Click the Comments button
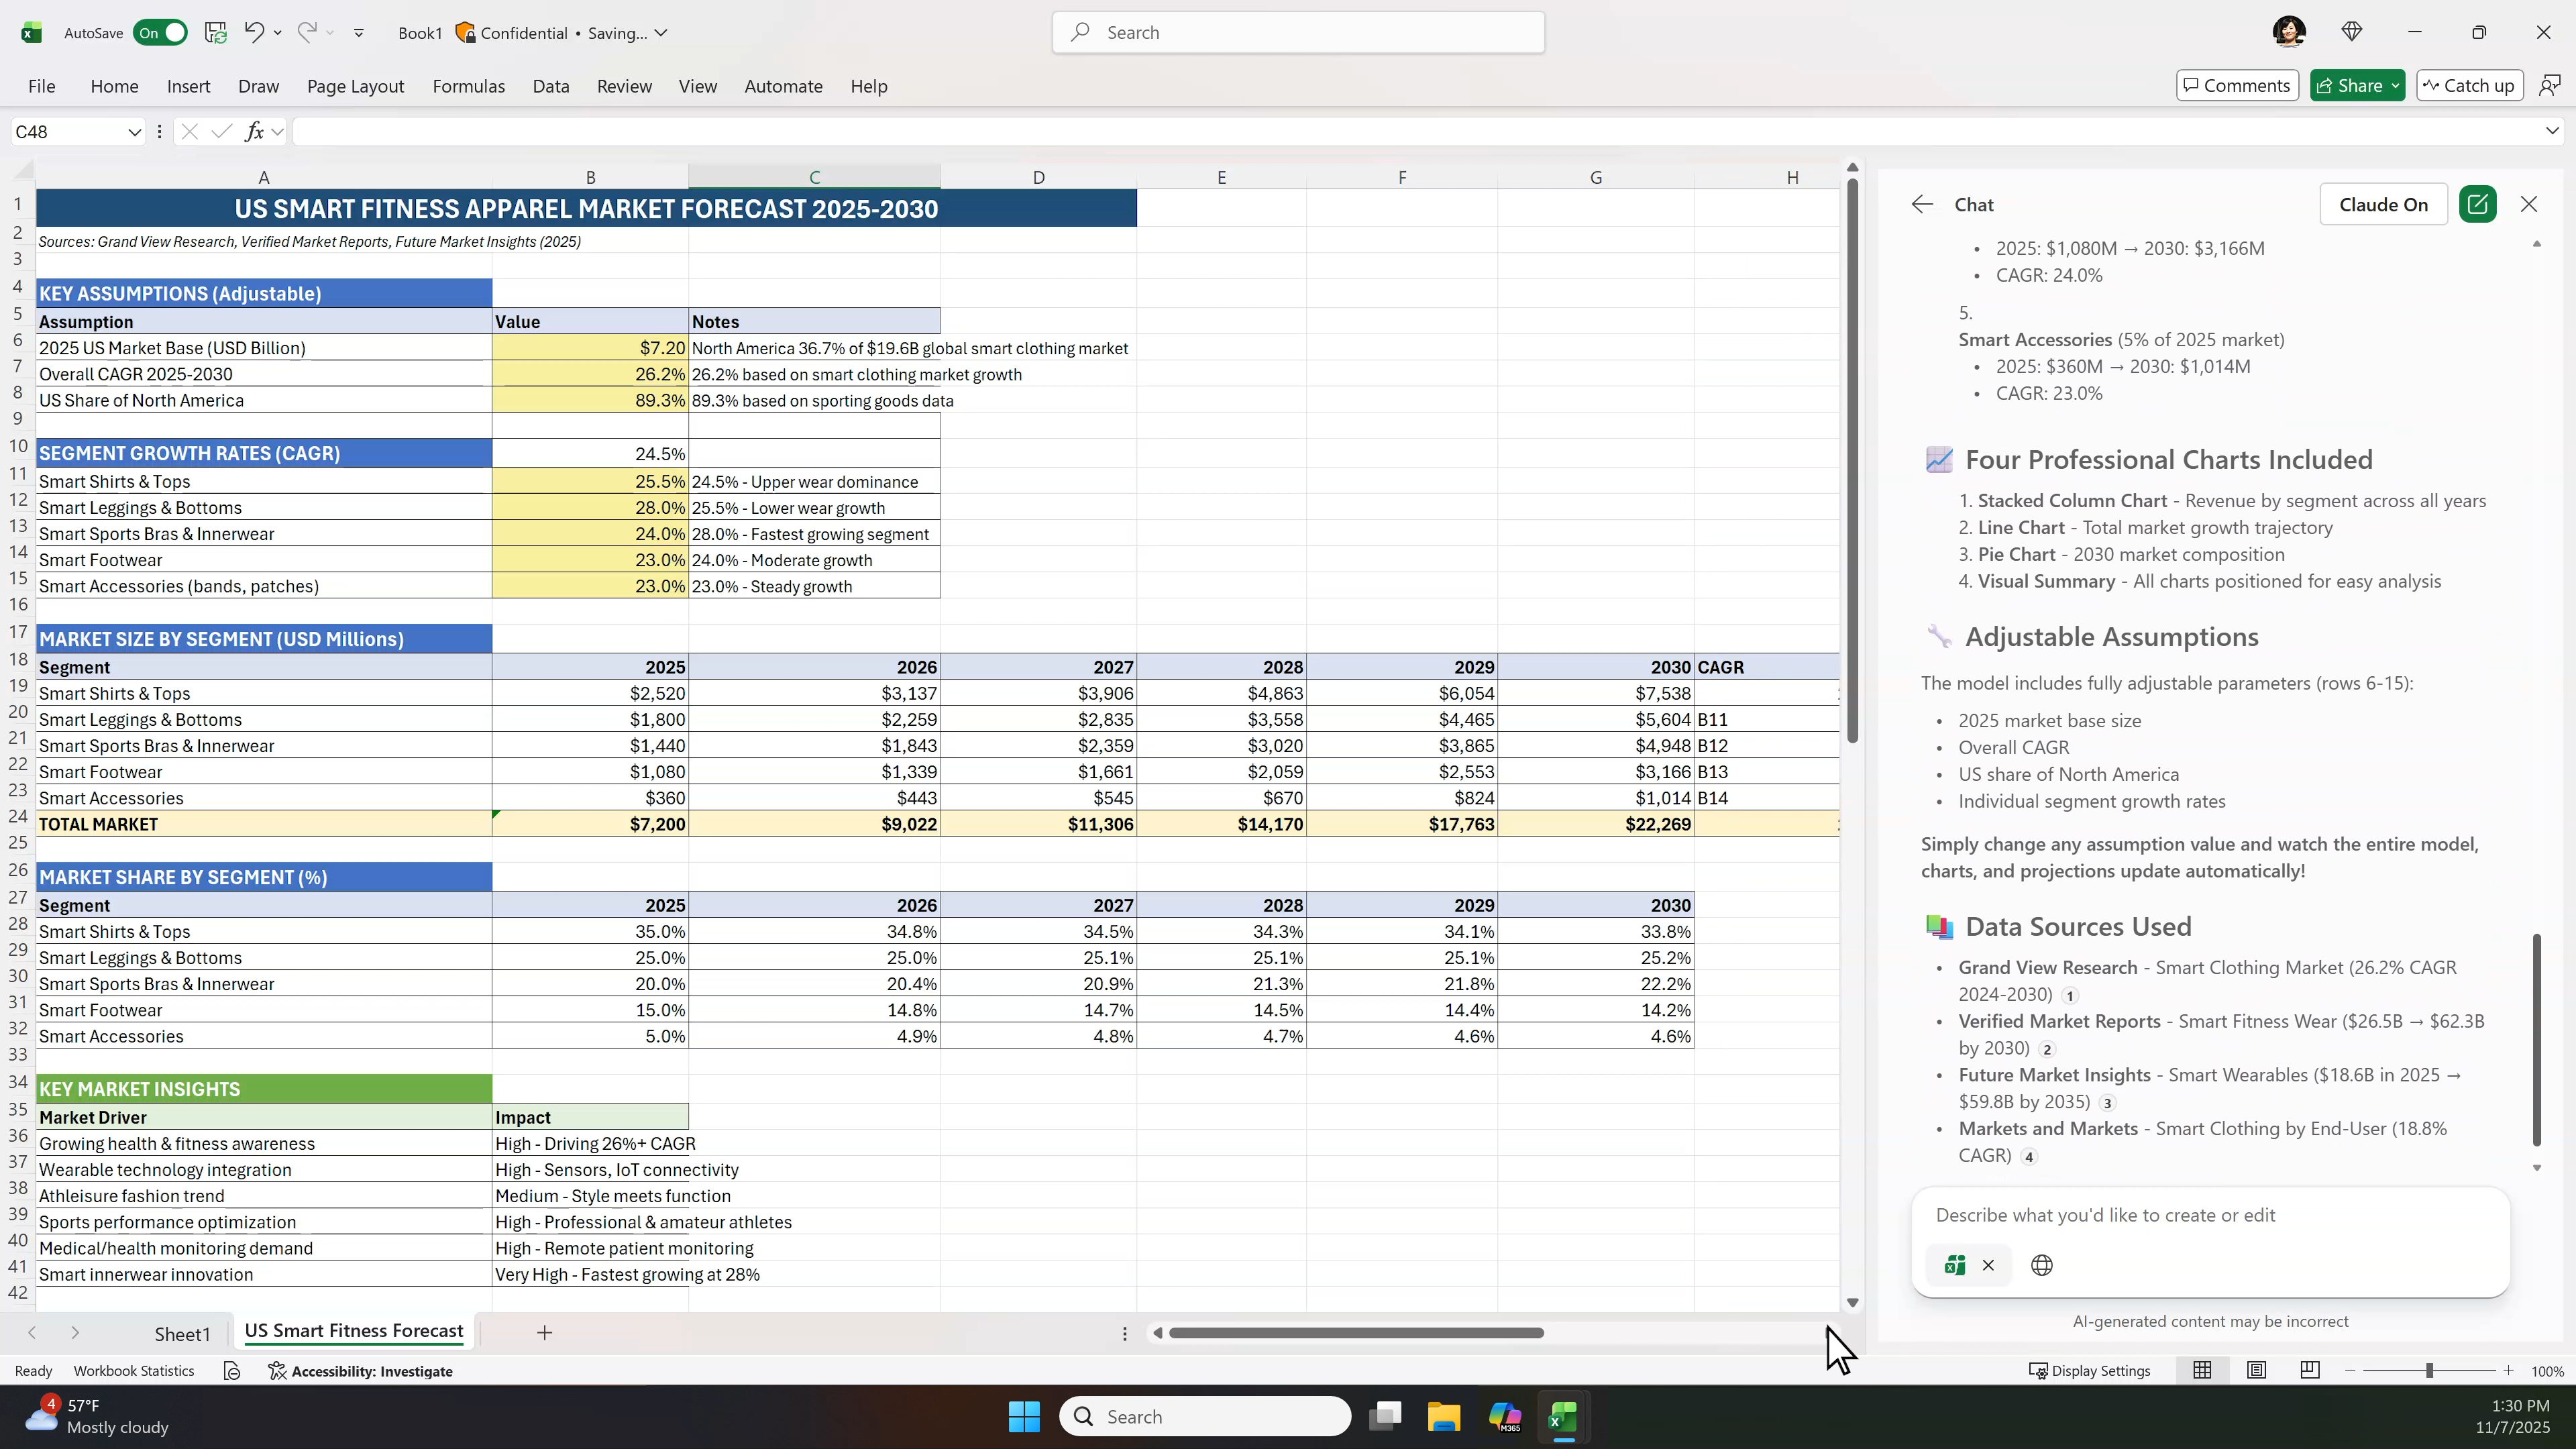The image size is (2576, 1449). coord(2236,86)
